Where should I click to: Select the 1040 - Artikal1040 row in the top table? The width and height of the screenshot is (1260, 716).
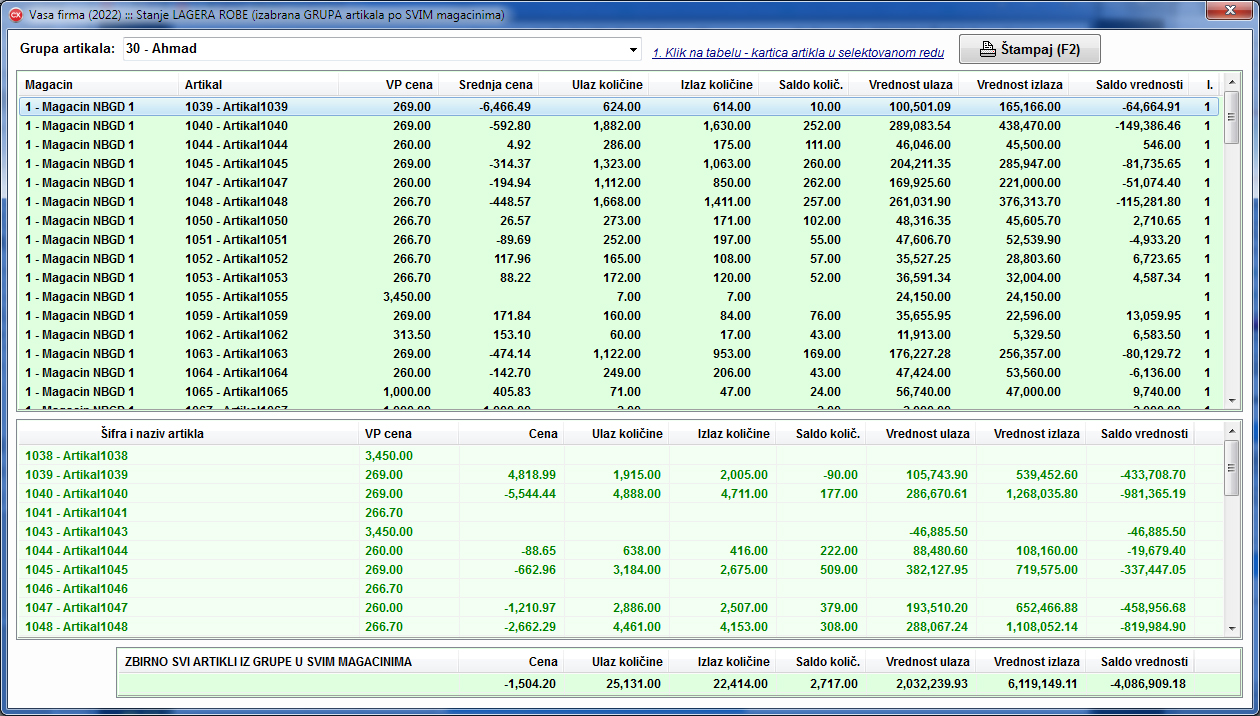tap(621, 126)
